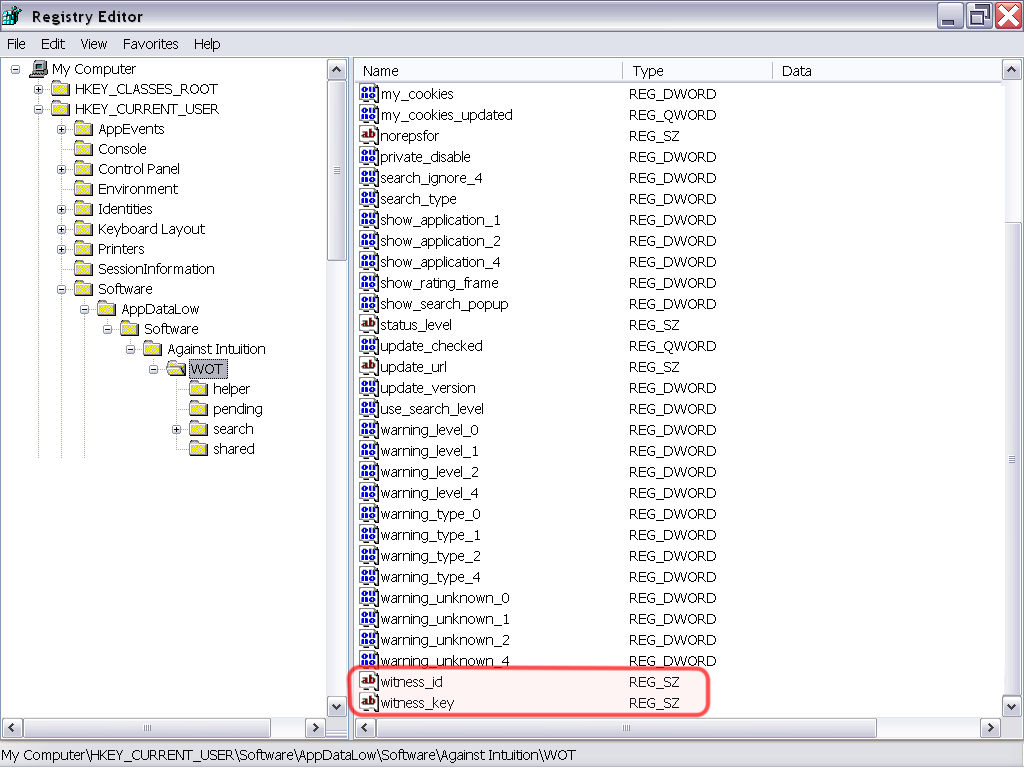Select the show_application_2 value
Screen dimensions: 1024x768
click(440, 241)
